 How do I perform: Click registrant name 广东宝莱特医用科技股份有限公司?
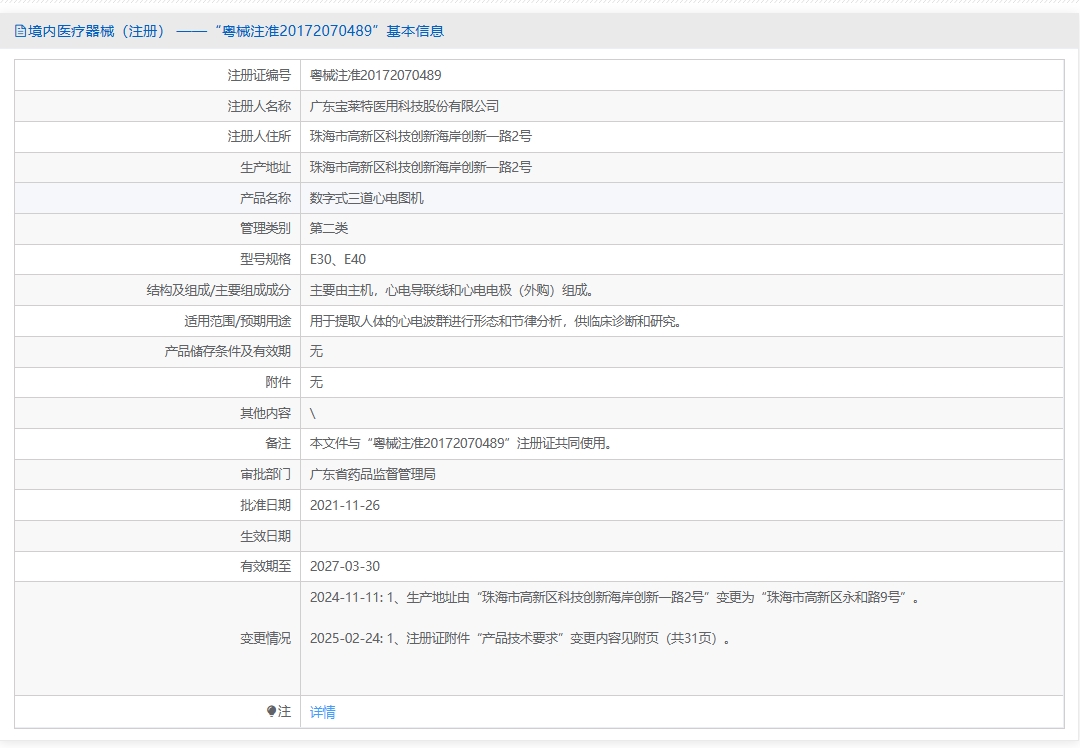point(404,106)
